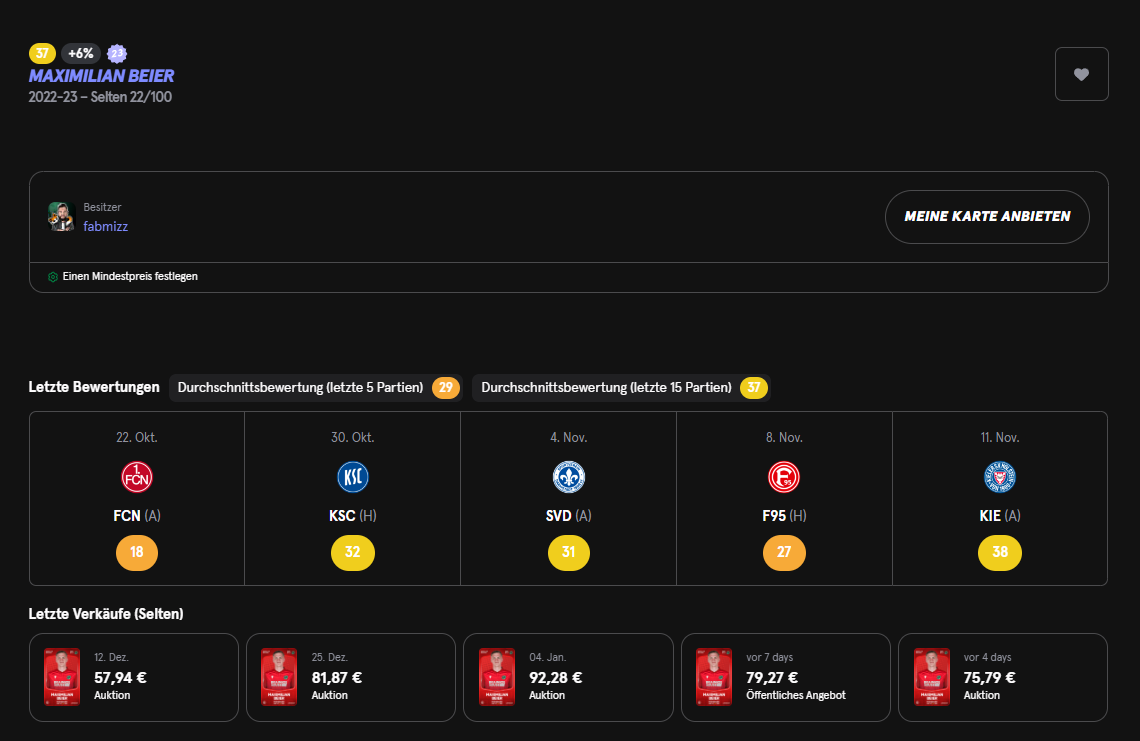This screenshot has height=741, width=1140.
Task: Click the fabmizz owner avatar
Action: (62, 216)
